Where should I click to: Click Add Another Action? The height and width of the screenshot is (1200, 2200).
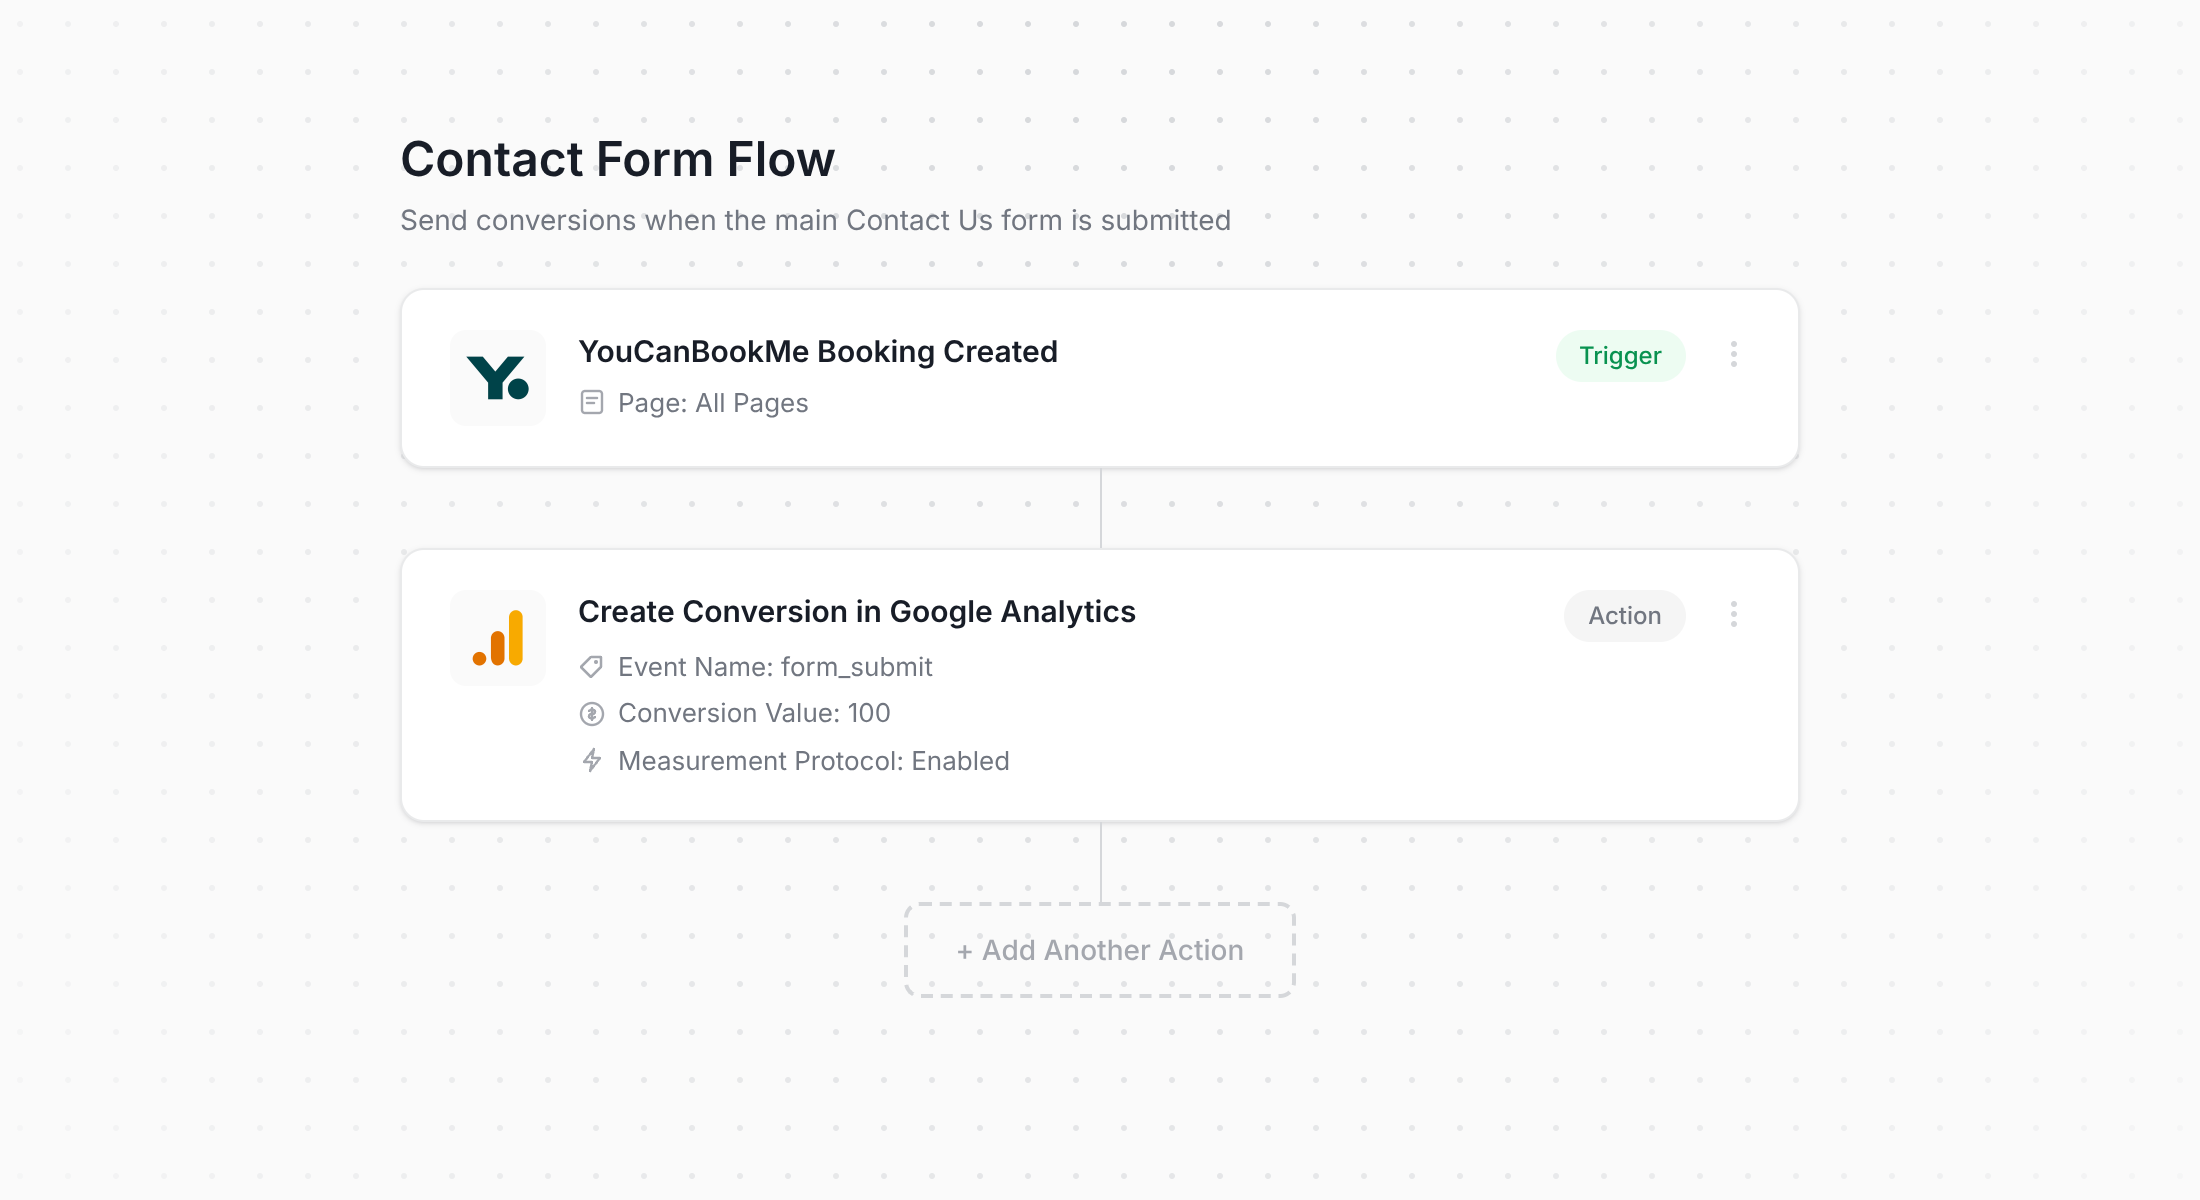pyautogui.click(x=1099, y=949)
